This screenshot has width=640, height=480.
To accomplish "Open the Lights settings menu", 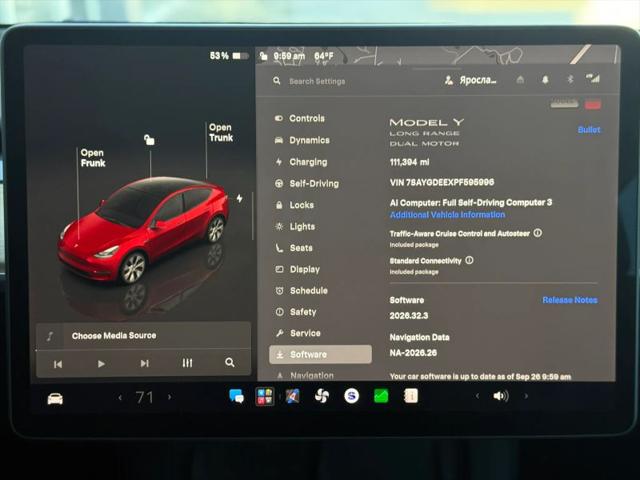I will 296,227.
